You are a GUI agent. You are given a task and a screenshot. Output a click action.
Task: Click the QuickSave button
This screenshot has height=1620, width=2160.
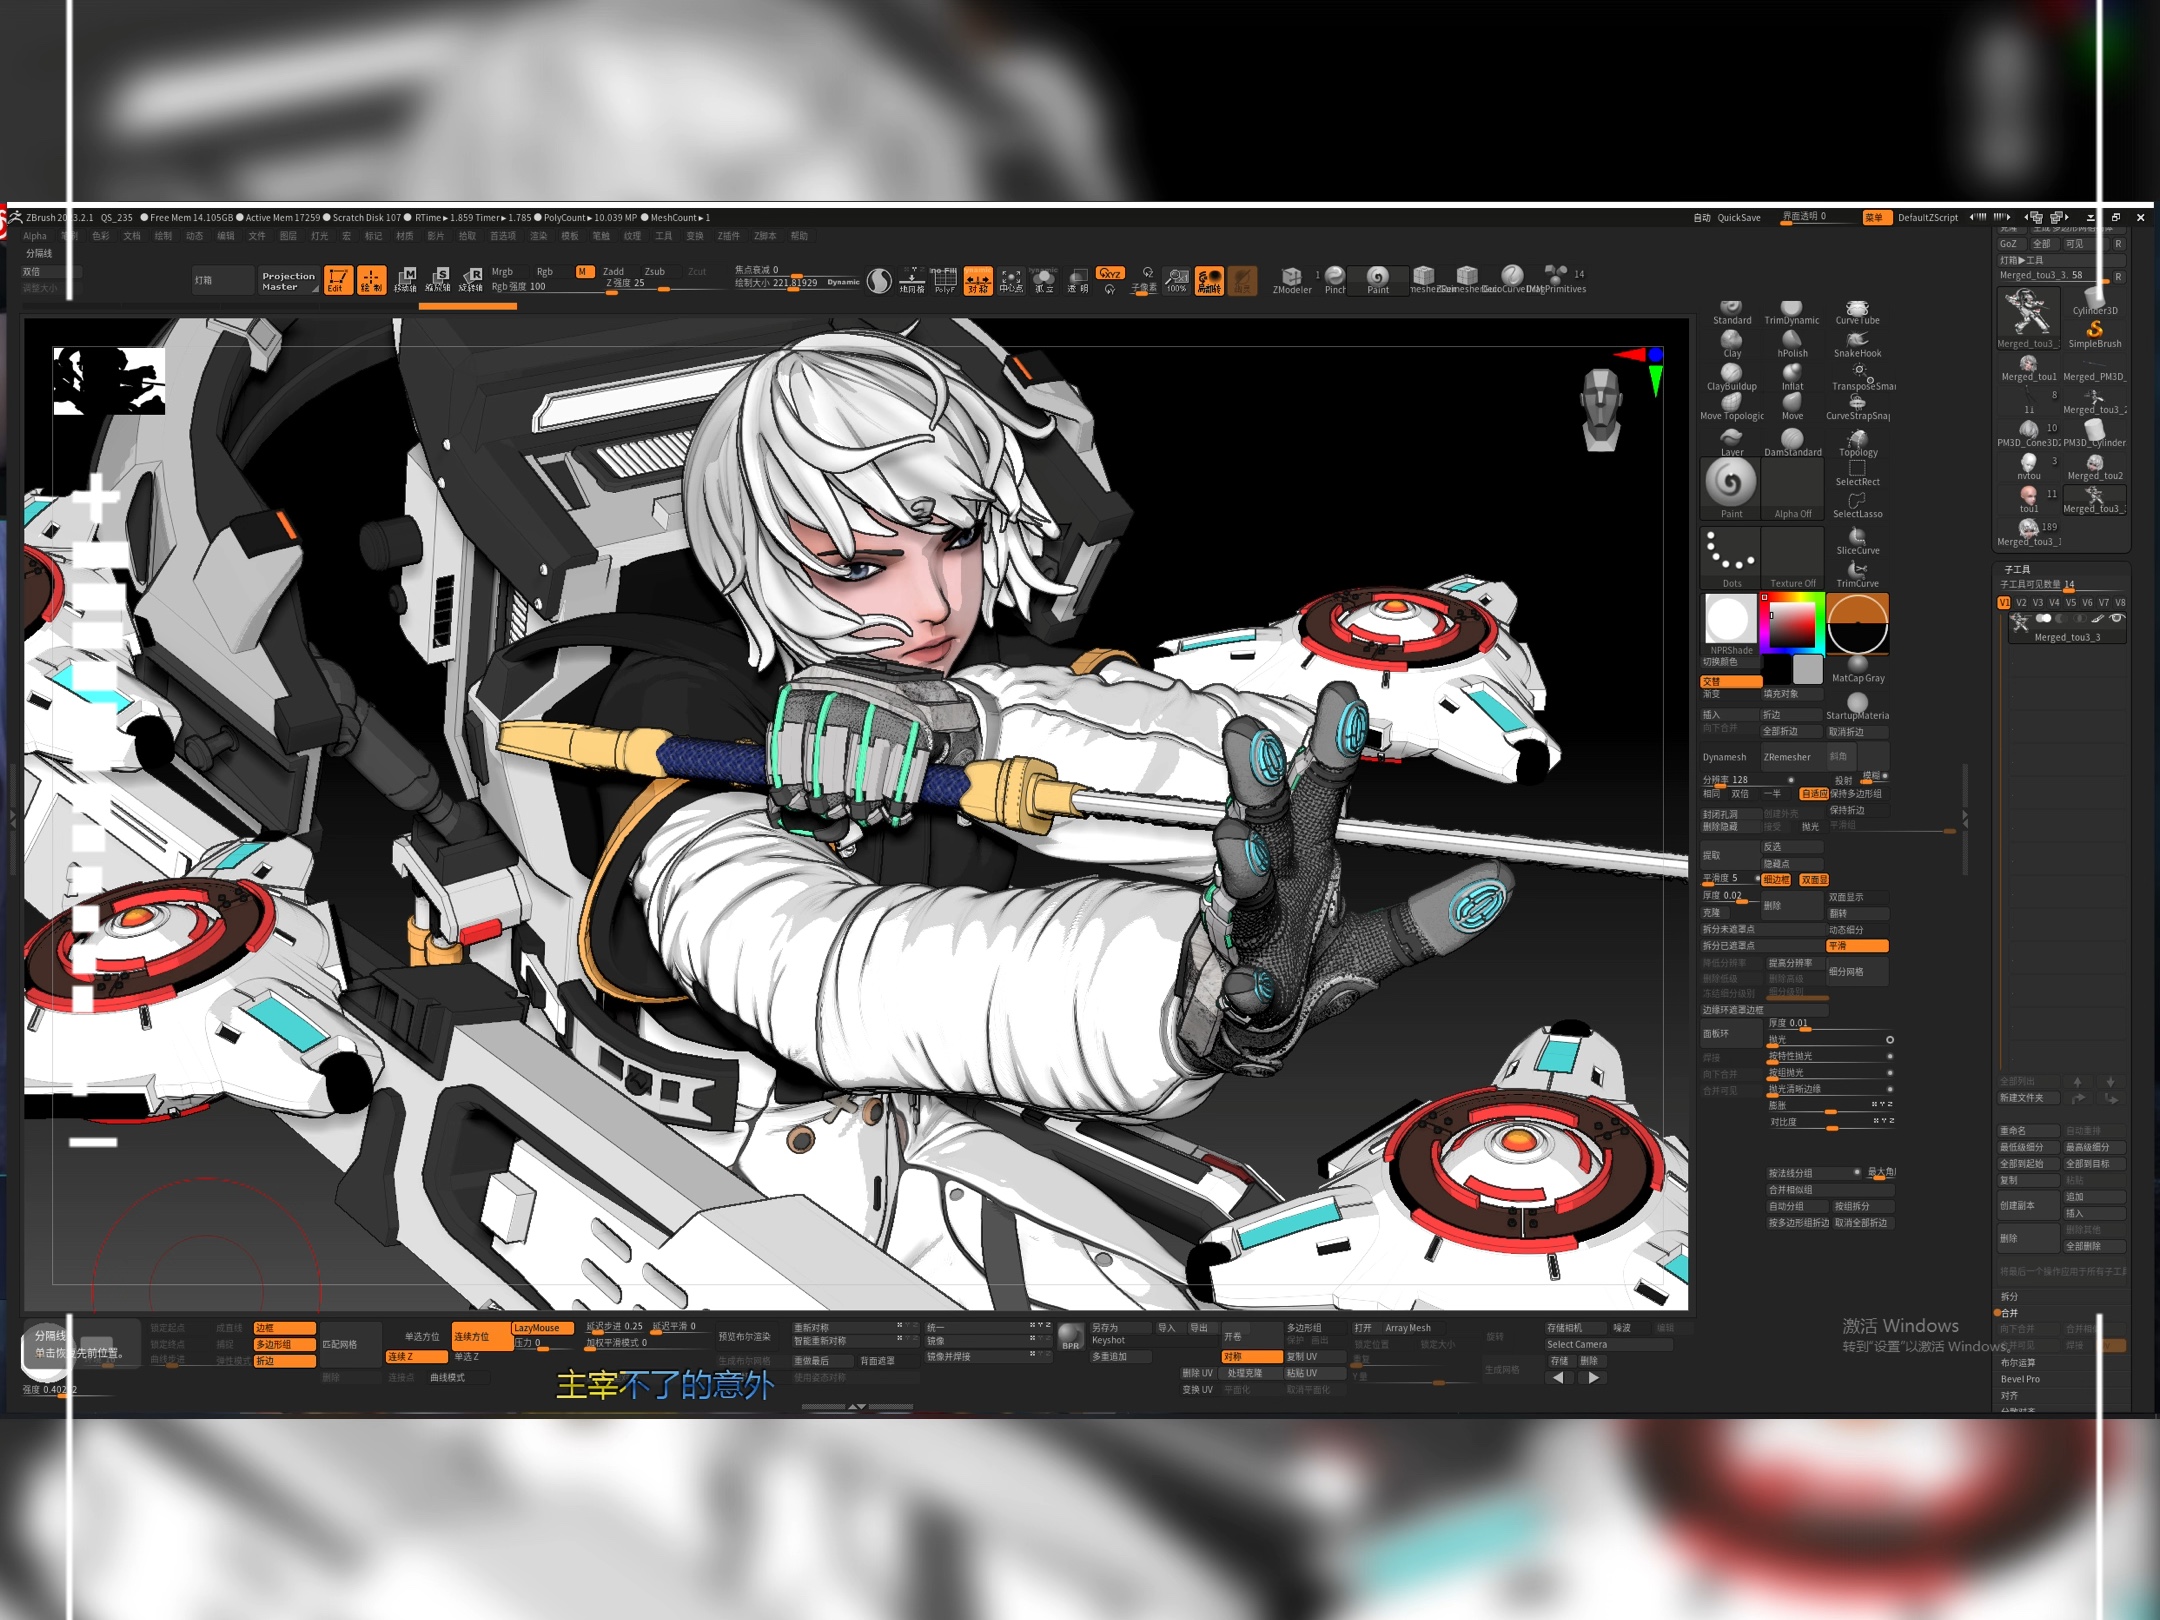[x=1738, y=217]
